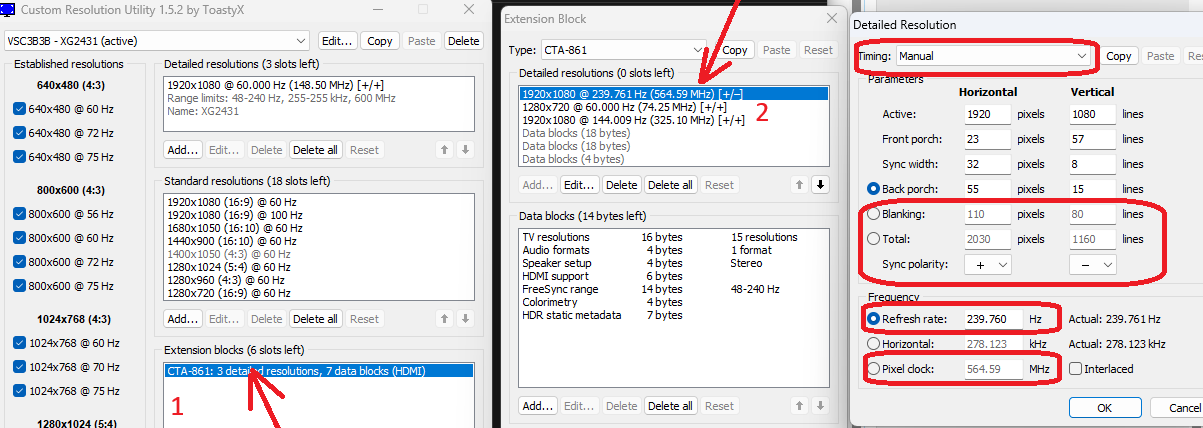The height and width of the screenshot is (428, 1203).
Task: Move selected extension detailed resolution down
Action: 820,184
